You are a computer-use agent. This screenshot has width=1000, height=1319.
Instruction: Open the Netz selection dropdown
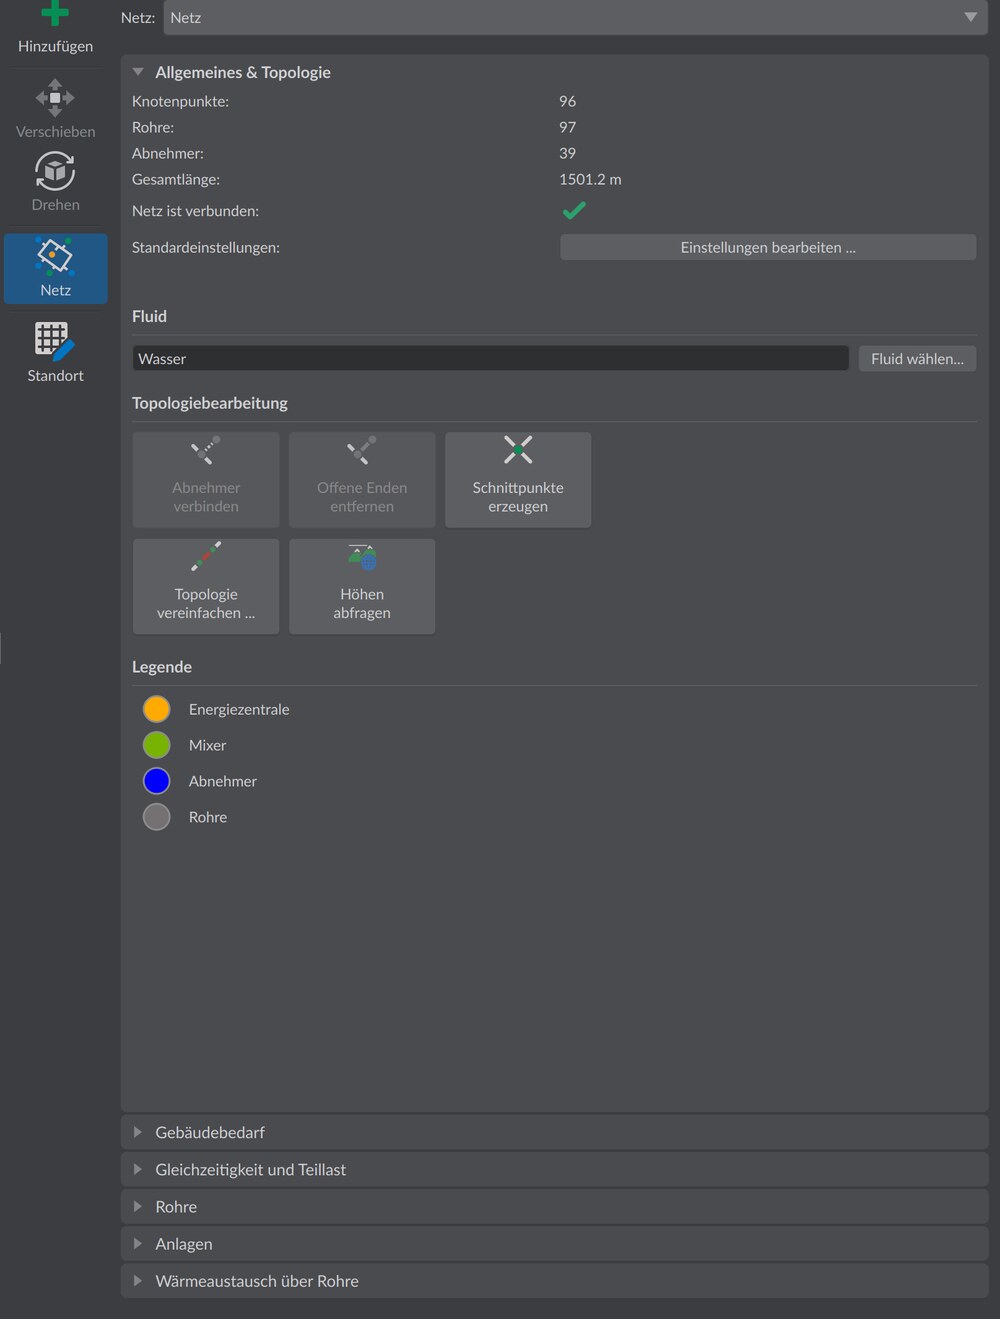(575, 17)
